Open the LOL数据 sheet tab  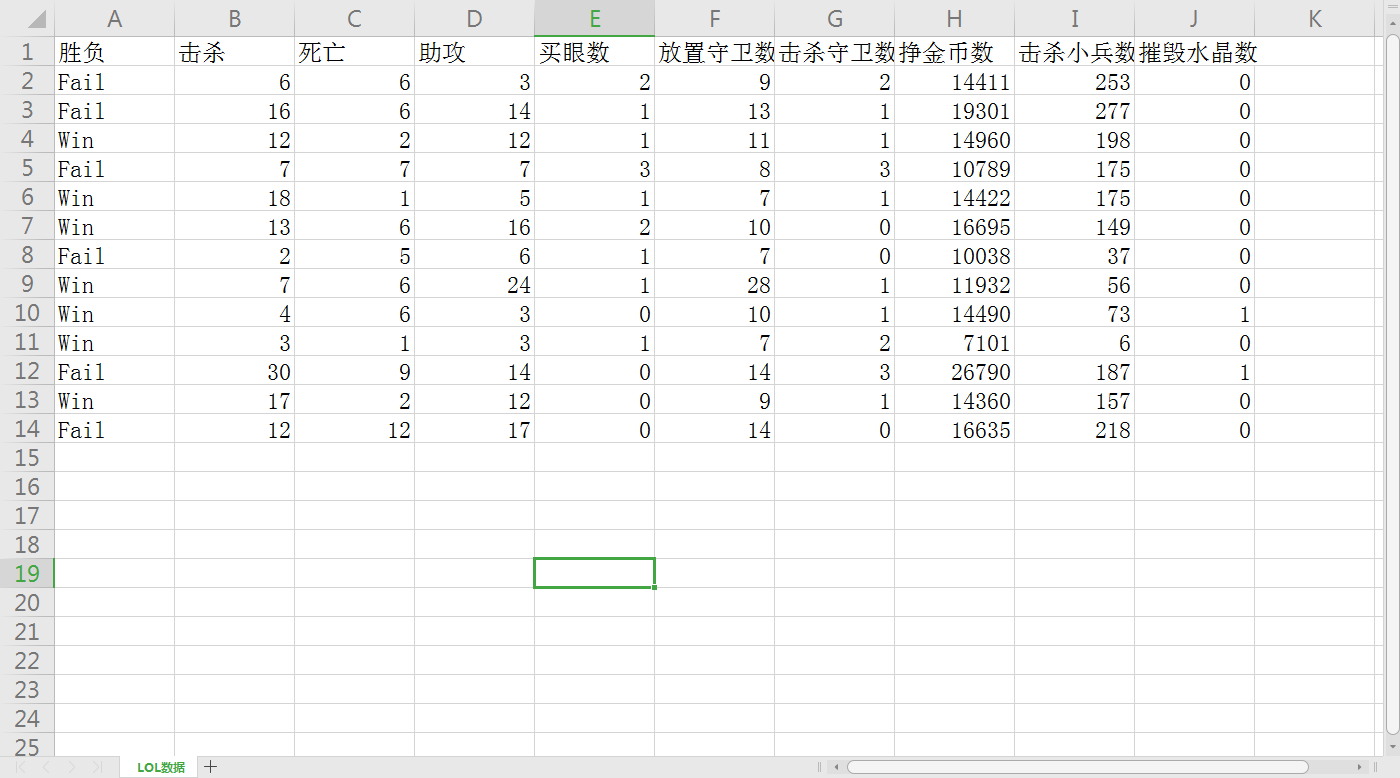(x=160, y=767)
